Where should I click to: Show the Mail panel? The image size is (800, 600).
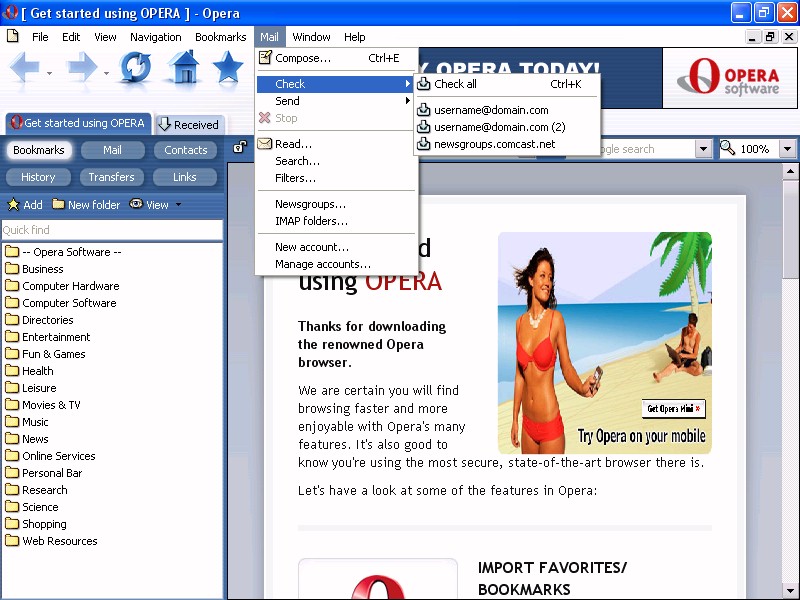point(112,150)
